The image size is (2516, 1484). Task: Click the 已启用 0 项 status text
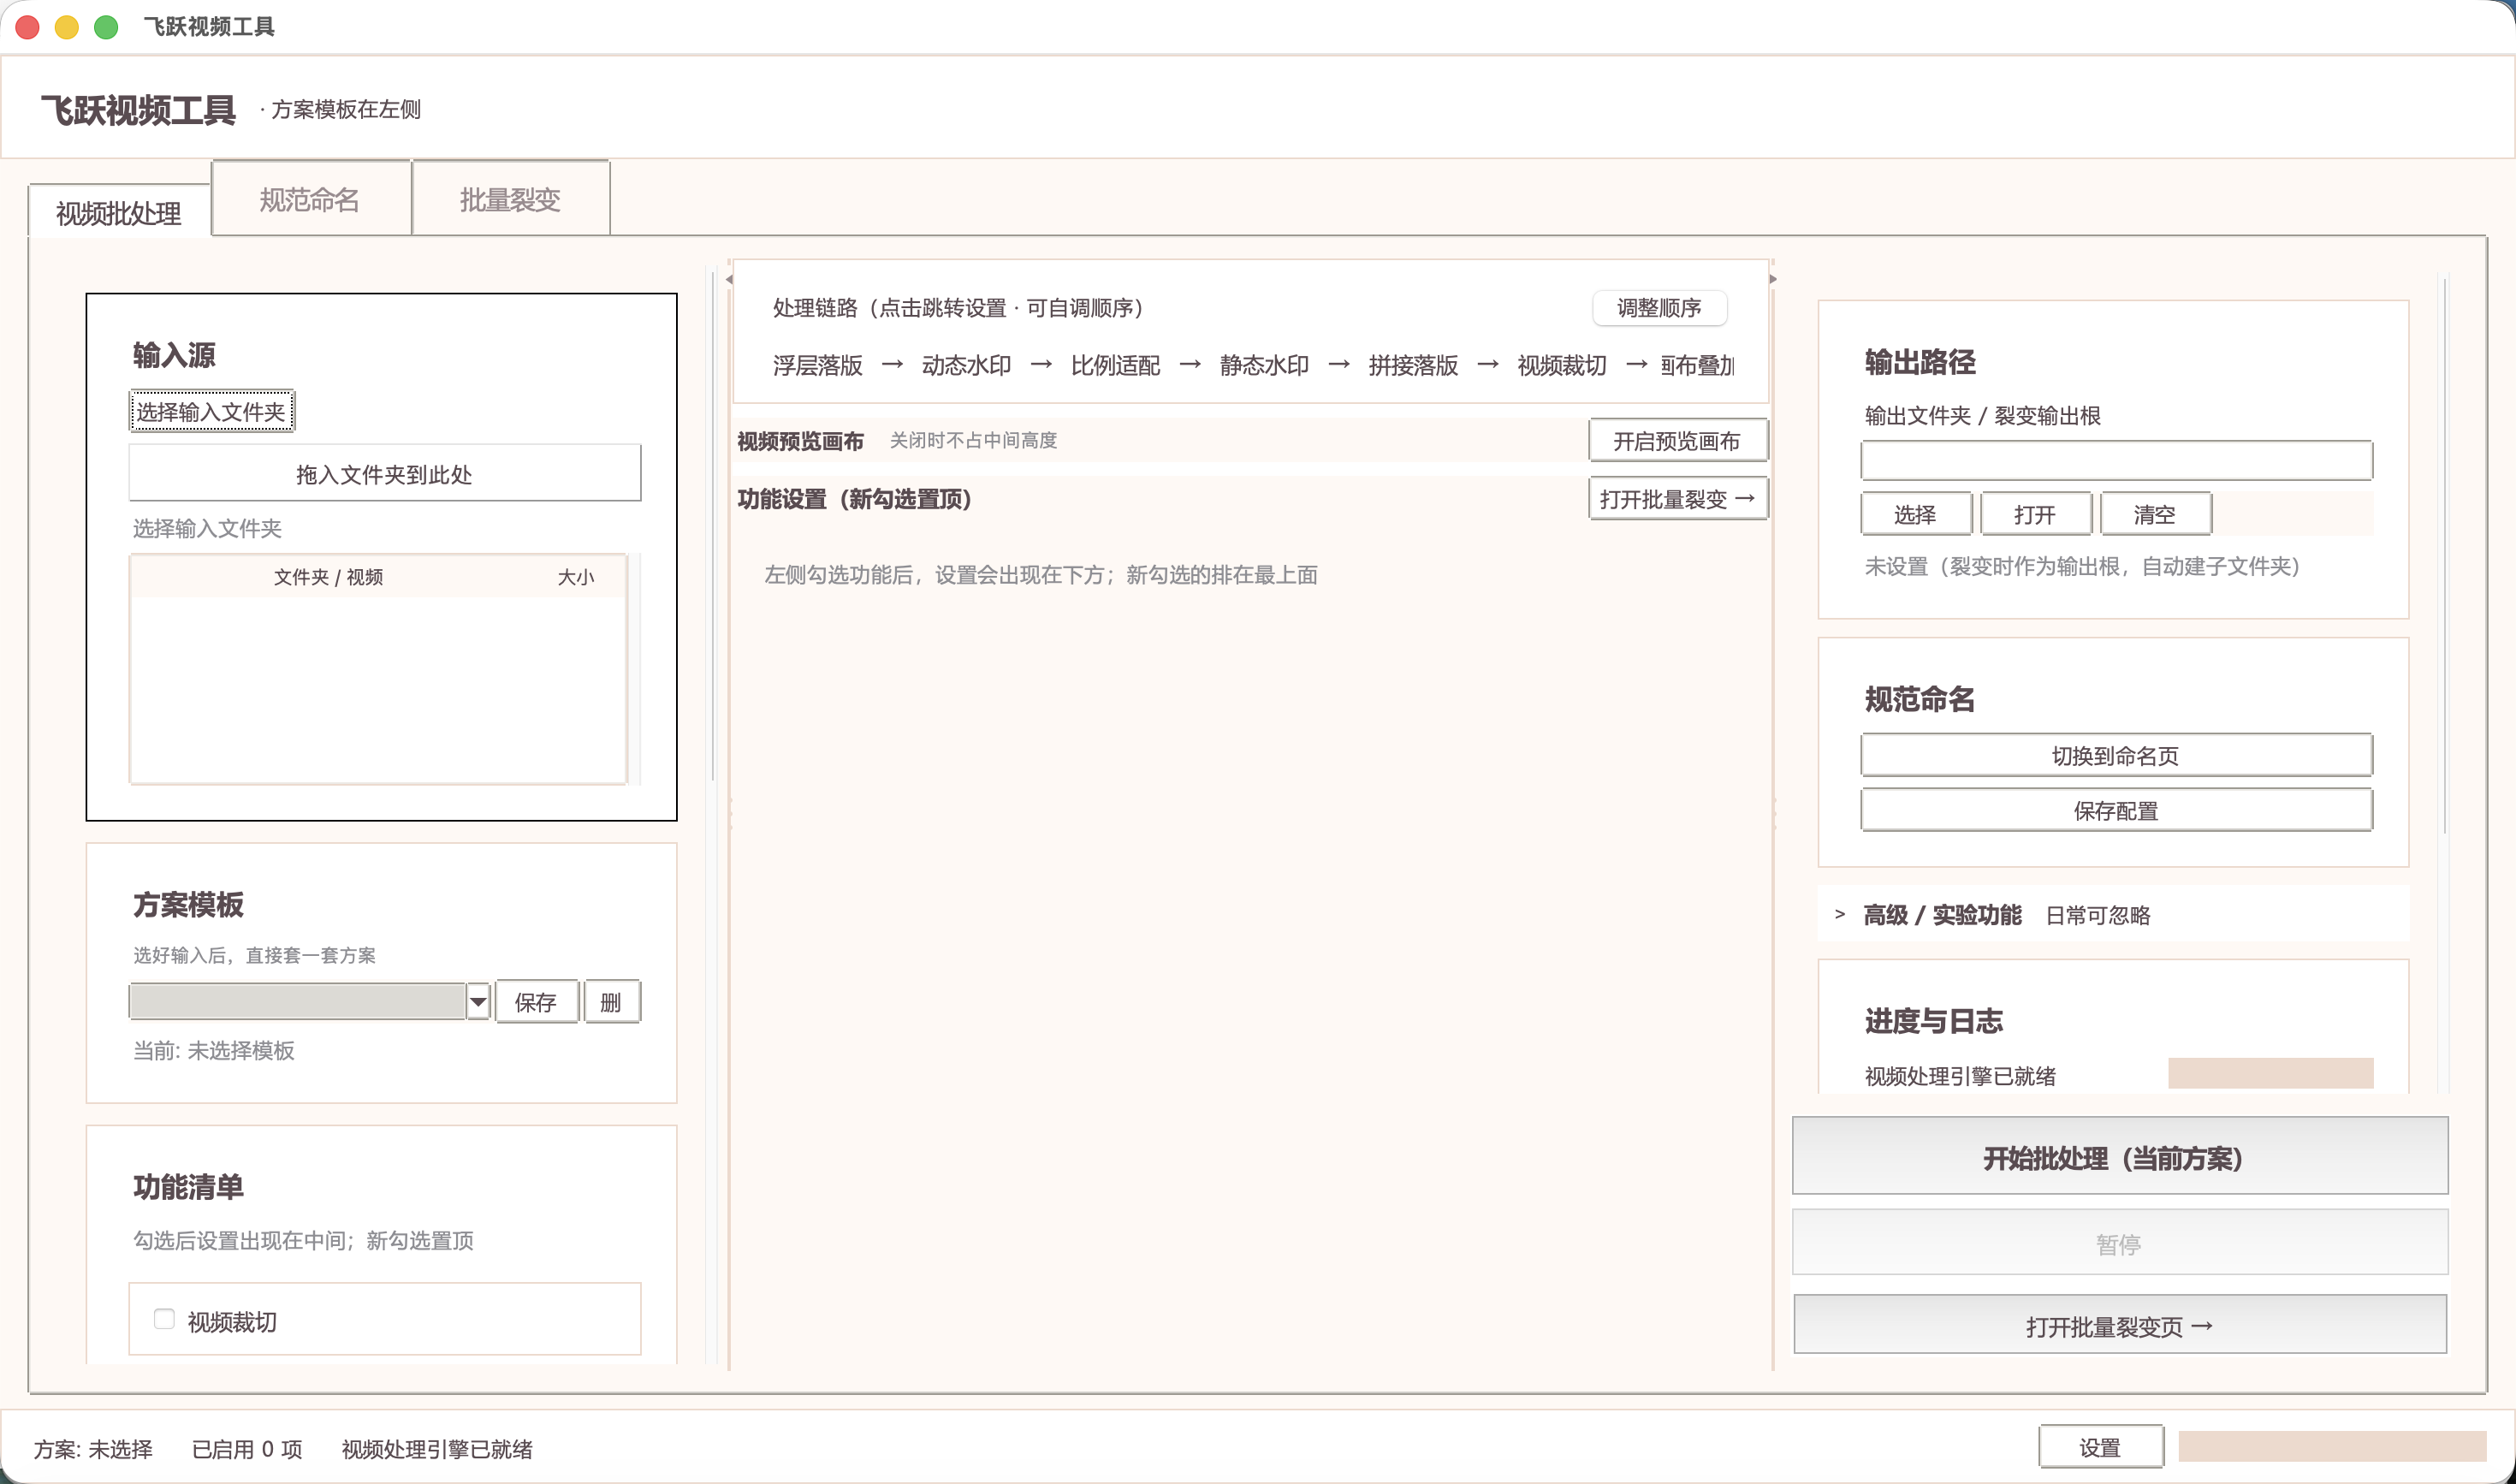tap(247, 1449)
